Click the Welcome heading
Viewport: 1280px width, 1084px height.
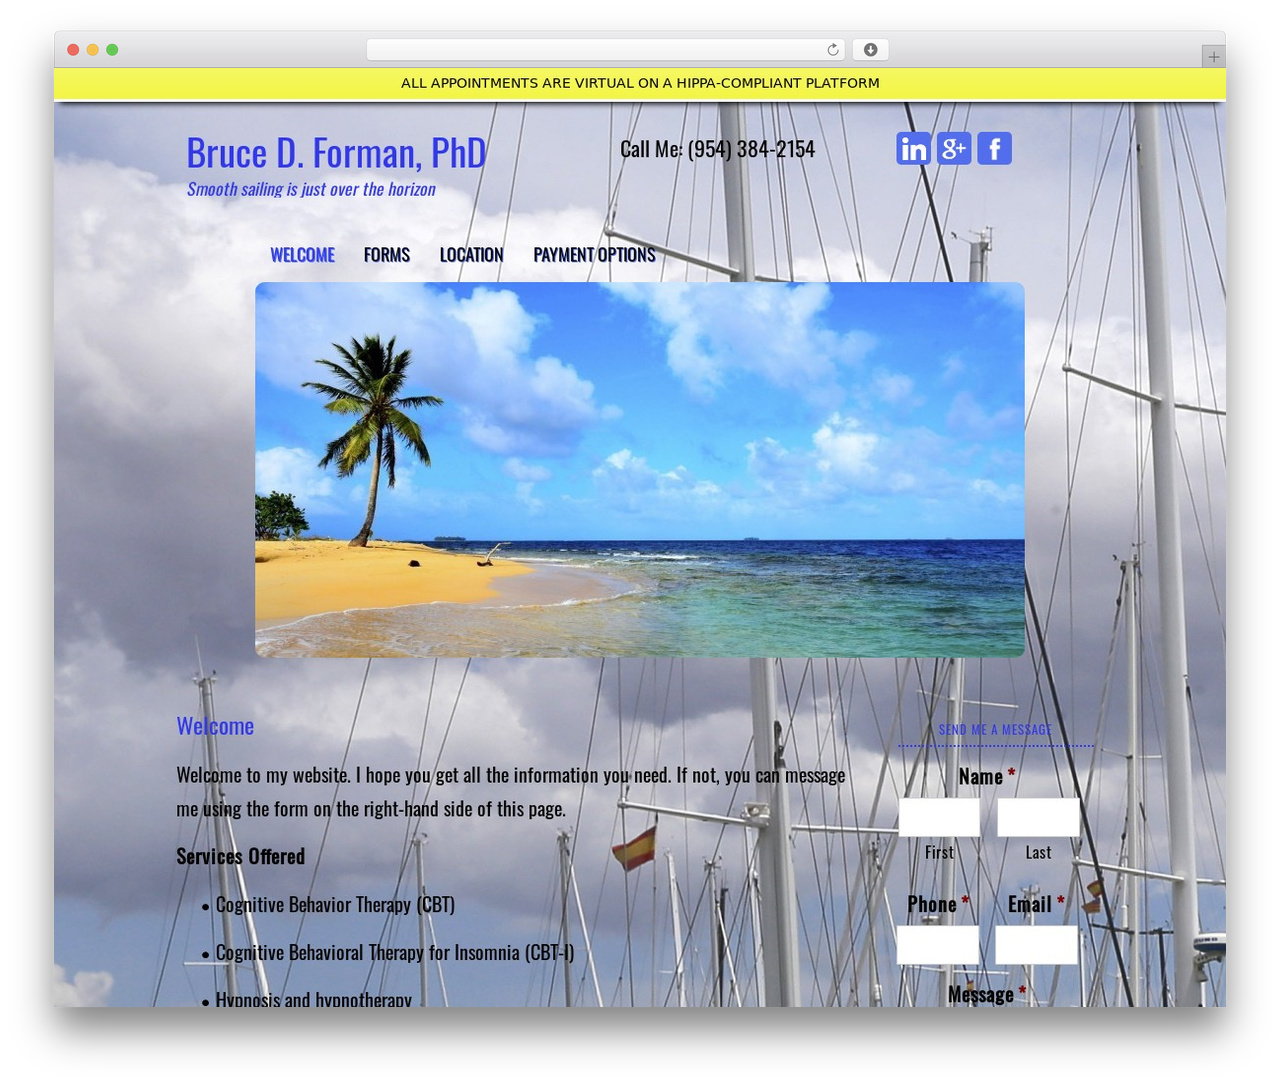(215, 726)
